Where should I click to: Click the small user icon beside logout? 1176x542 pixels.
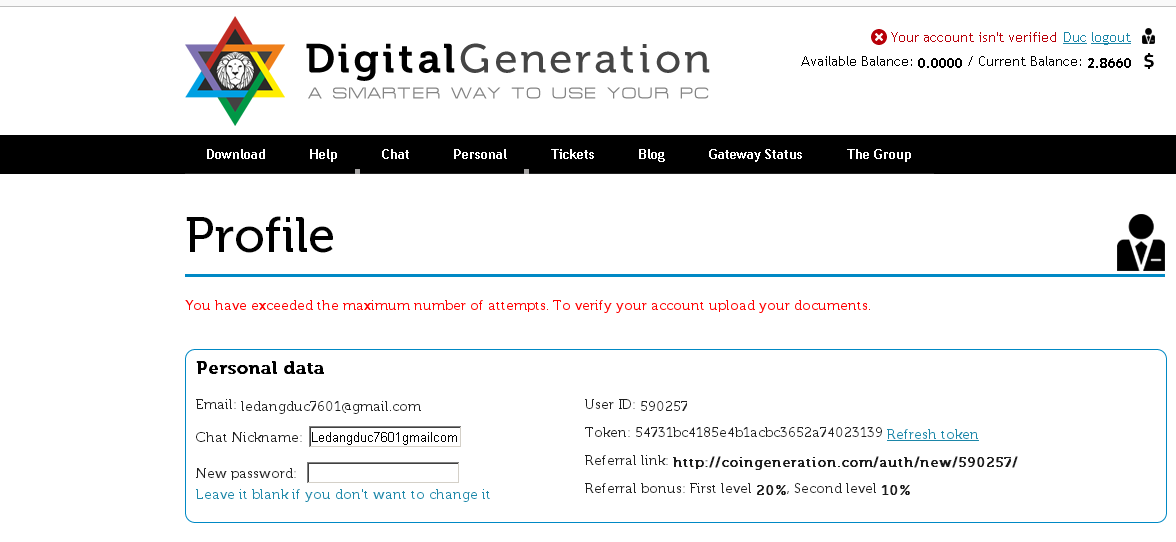(x=1148, y=37)
